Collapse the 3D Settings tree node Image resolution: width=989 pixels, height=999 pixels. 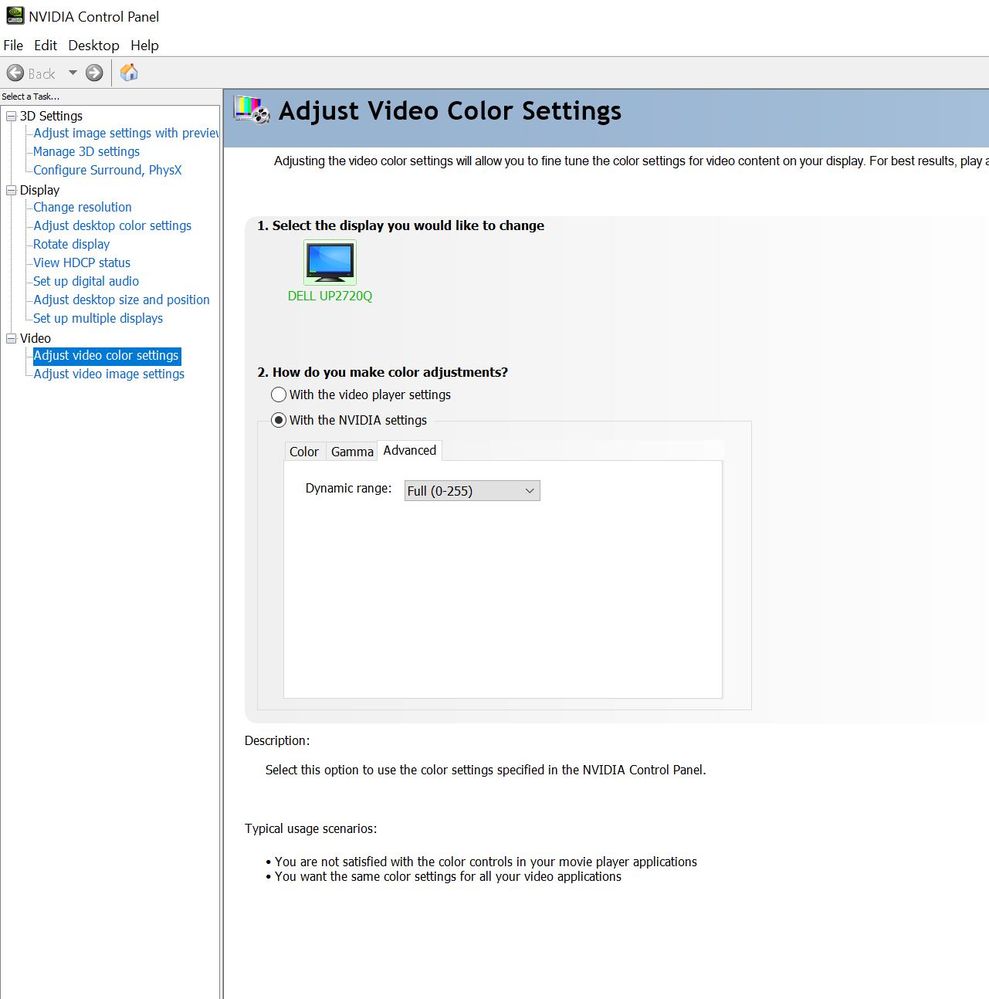11,116
